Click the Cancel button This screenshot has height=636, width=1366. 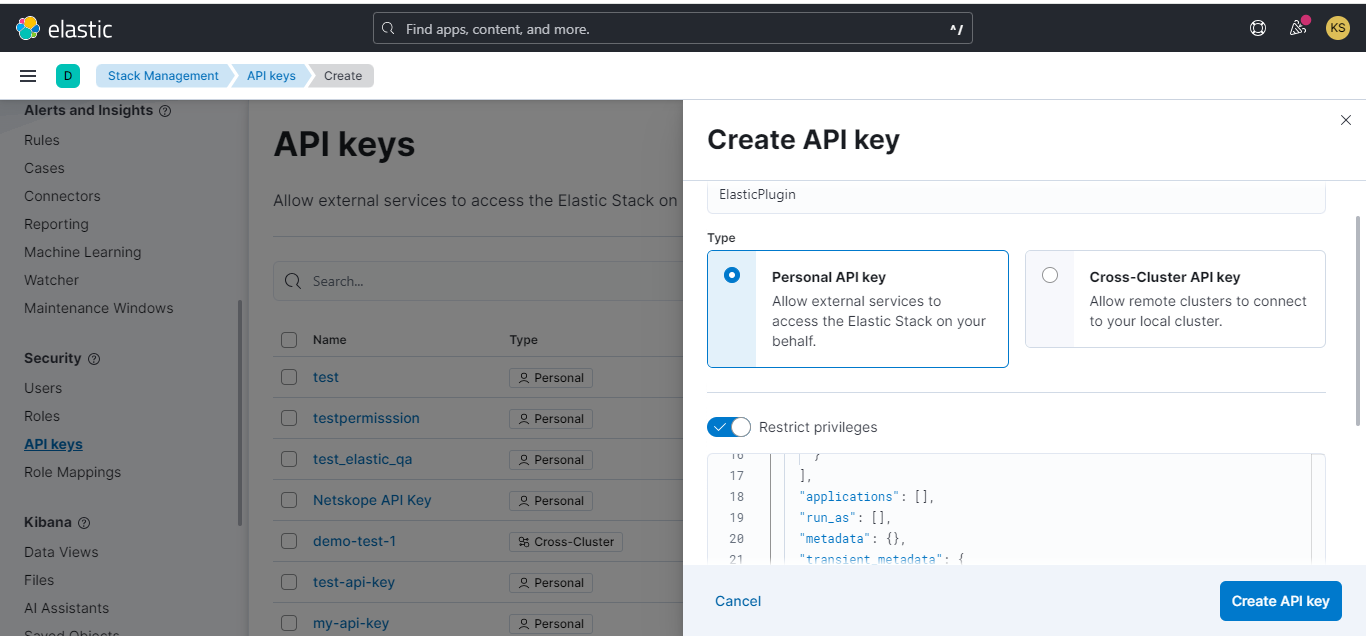pyautogui.click(x=738, y=601)
